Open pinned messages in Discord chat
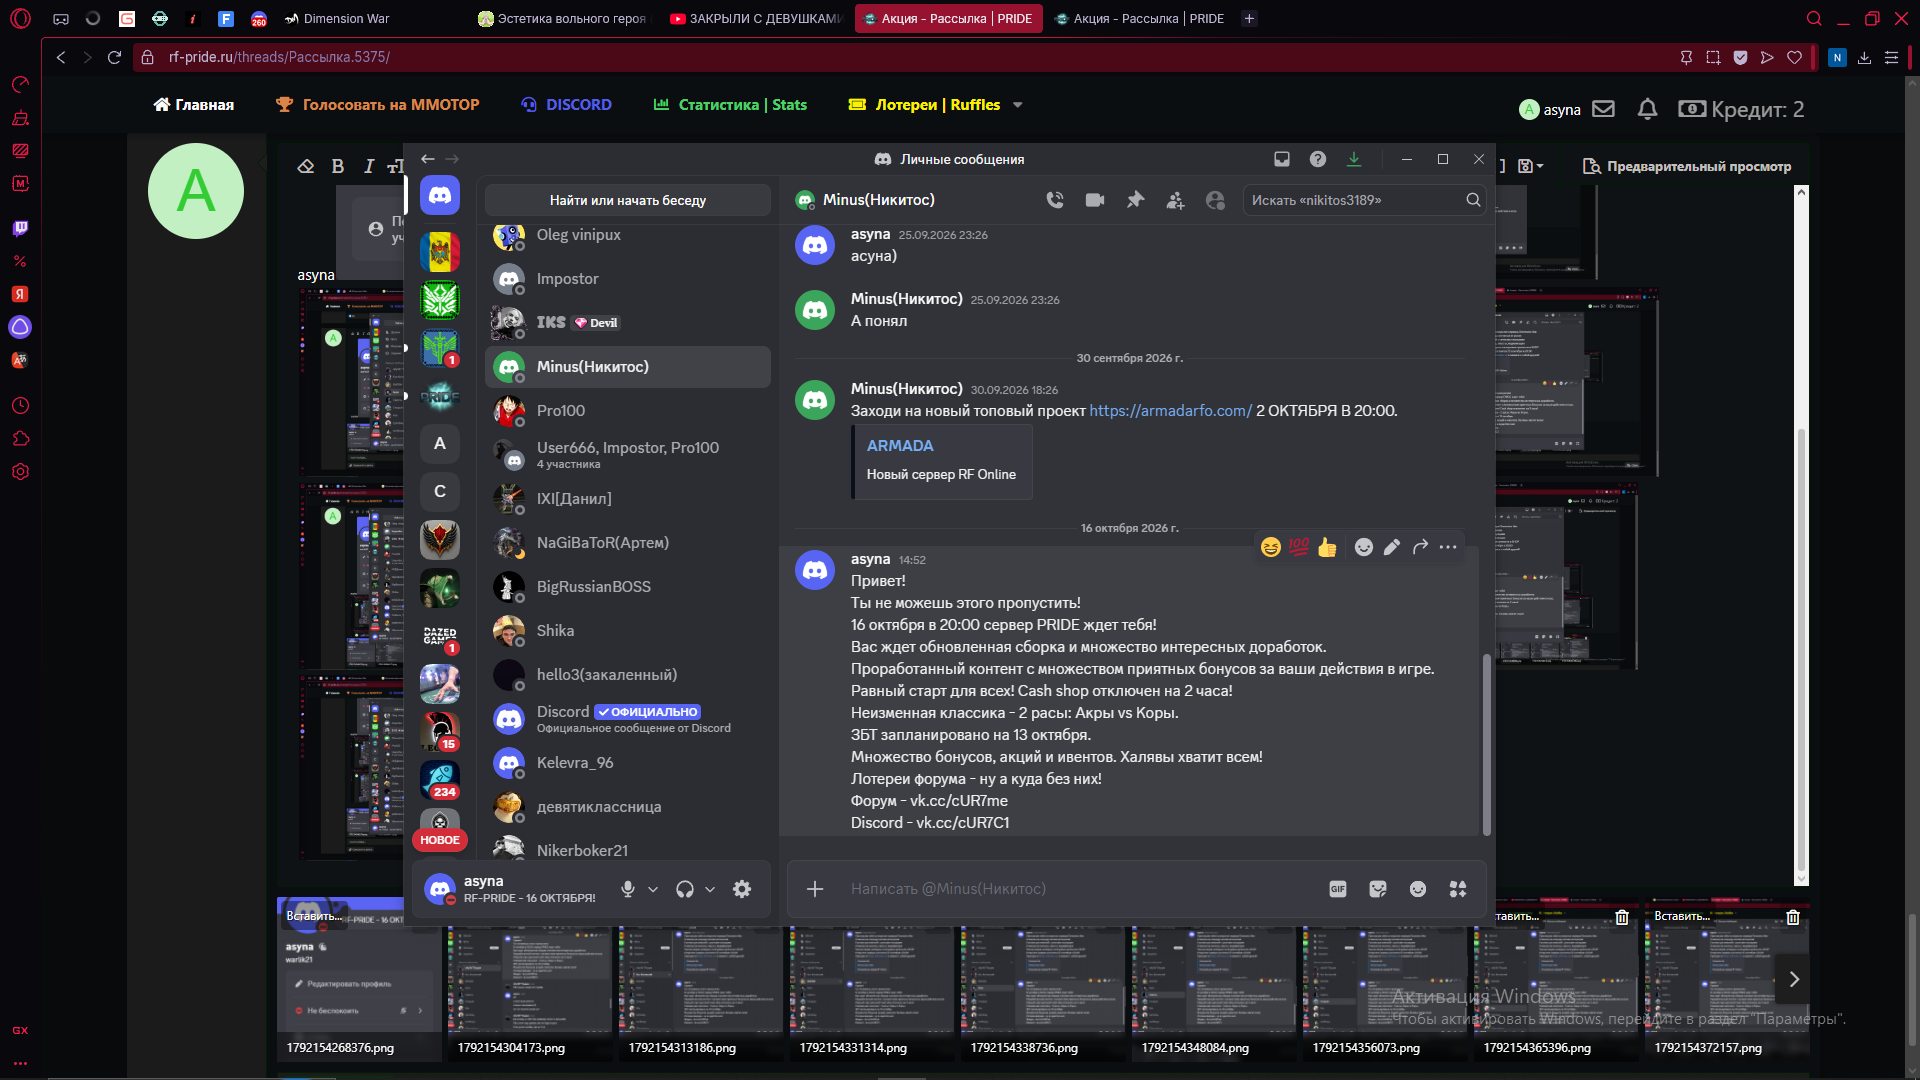The image size is (1920, 1080). point(1135,200)
